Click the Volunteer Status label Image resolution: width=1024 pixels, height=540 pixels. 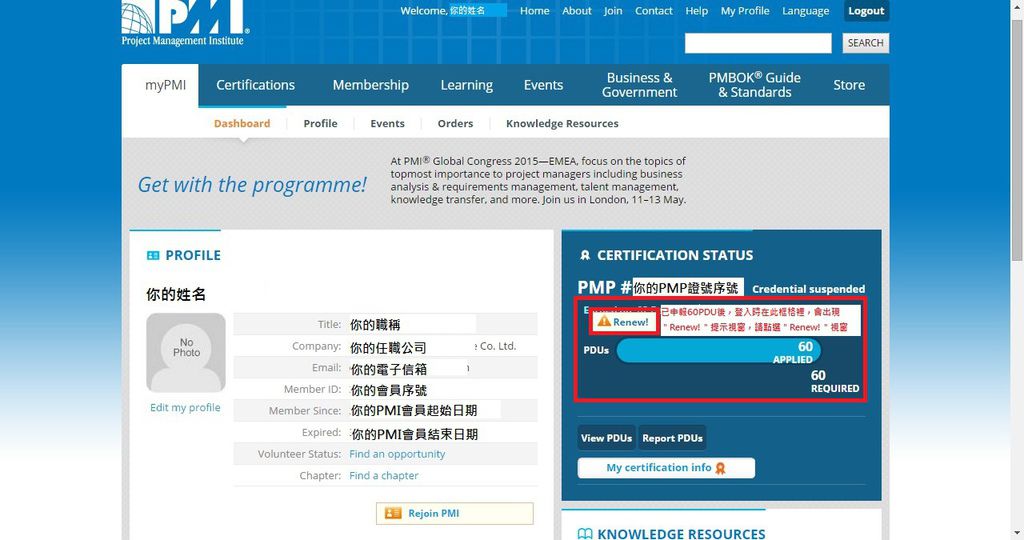pos(299,454)
